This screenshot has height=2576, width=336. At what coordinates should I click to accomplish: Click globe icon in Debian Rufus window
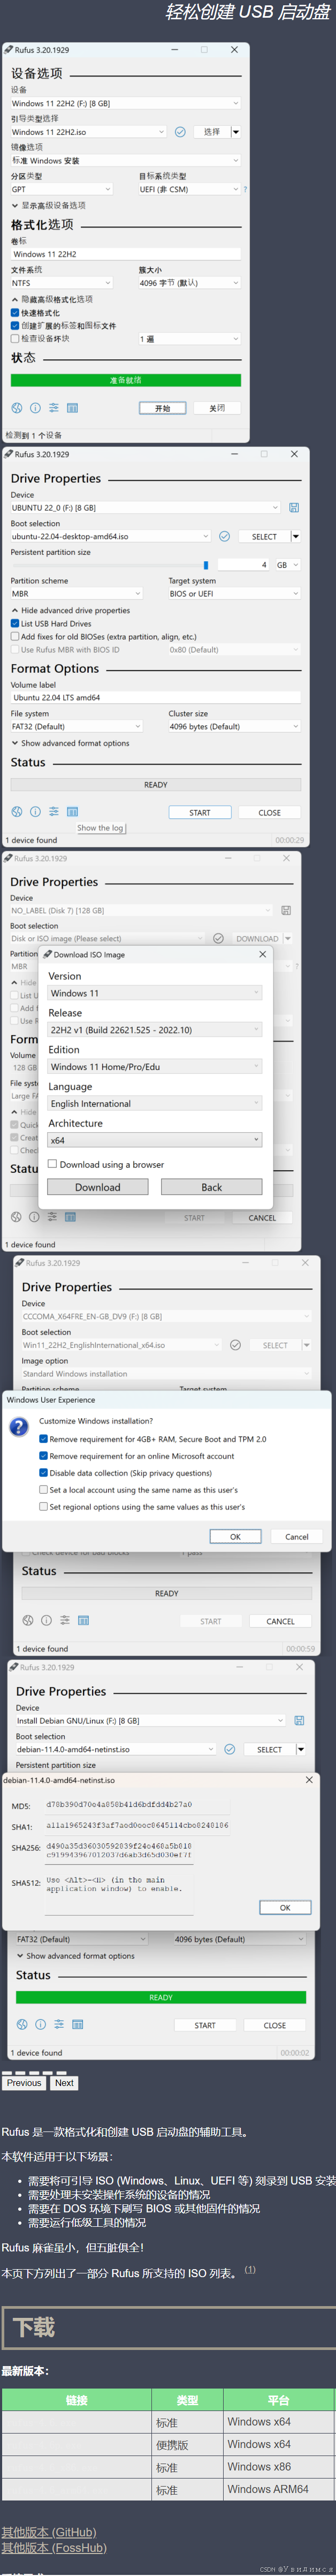[22, 2024]
